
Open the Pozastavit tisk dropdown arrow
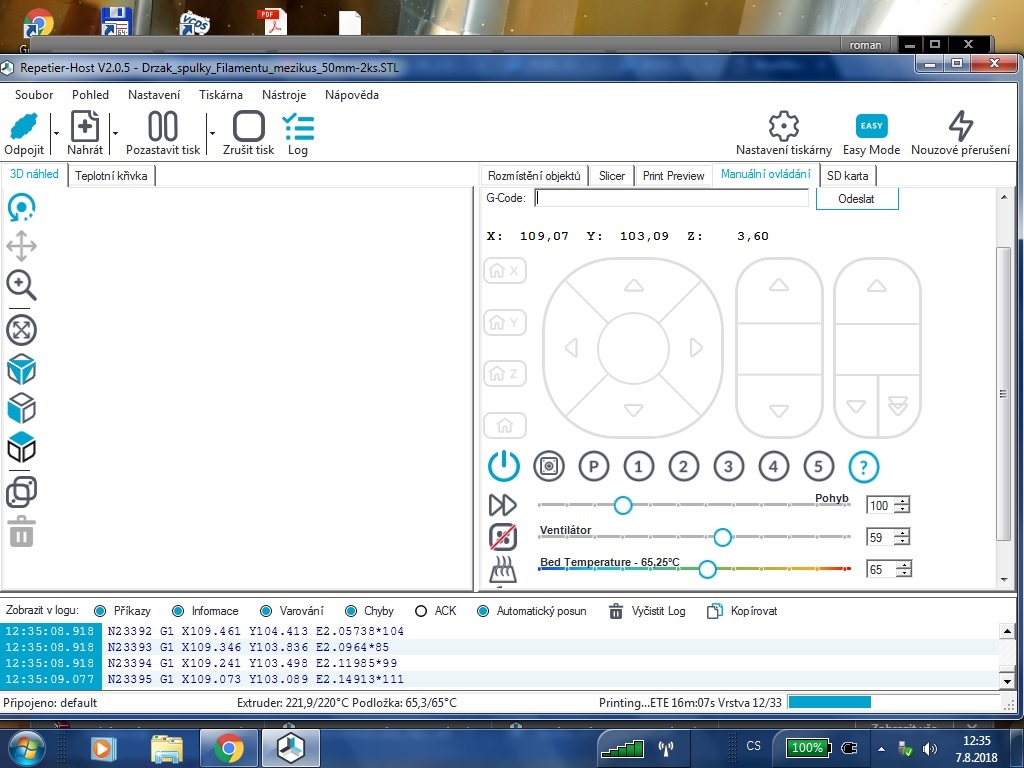coord(212,133)
